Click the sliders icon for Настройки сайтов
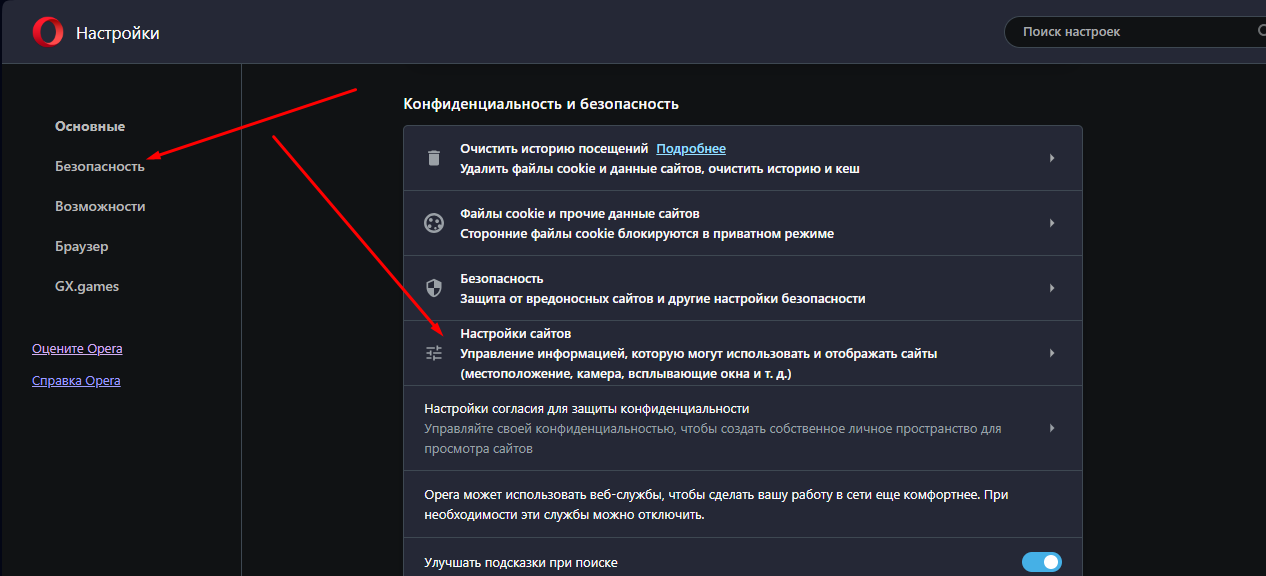 point(433,353)
